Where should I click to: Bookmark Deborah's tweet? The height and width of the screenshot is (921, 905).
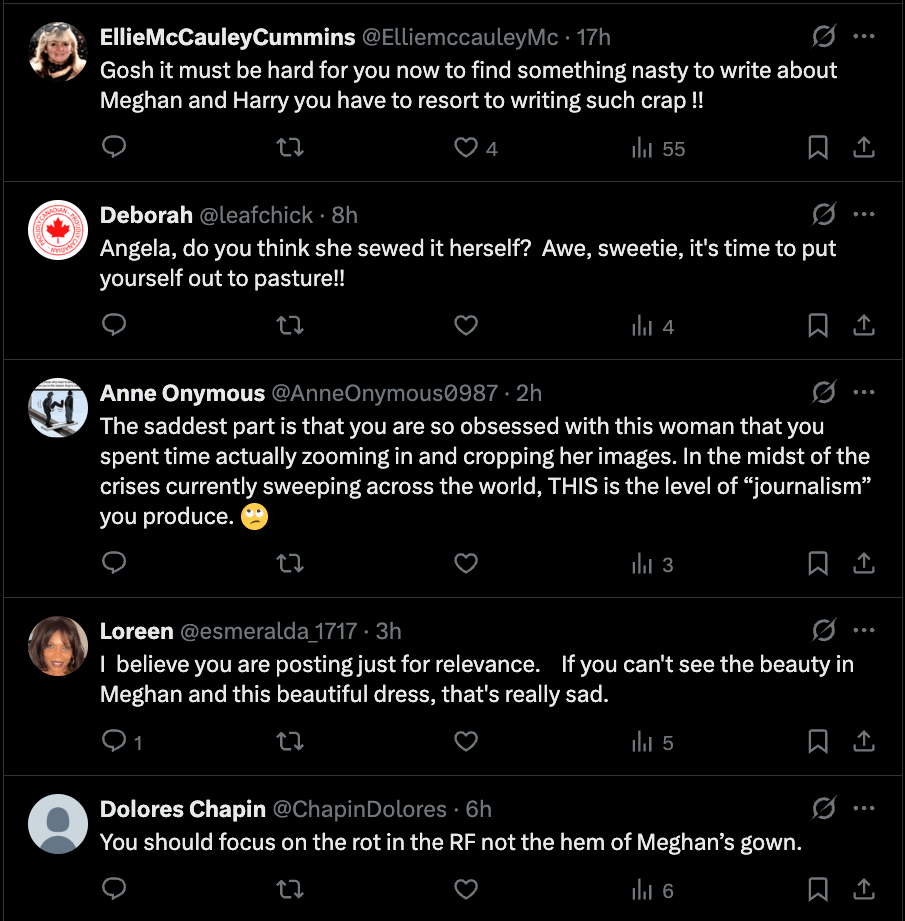(818, 326)
